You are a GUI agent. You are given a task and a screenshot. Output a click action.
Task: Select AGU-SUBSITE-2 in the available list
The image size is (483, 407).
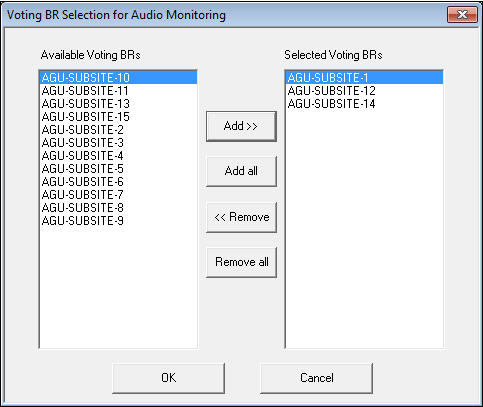(118, 130)
